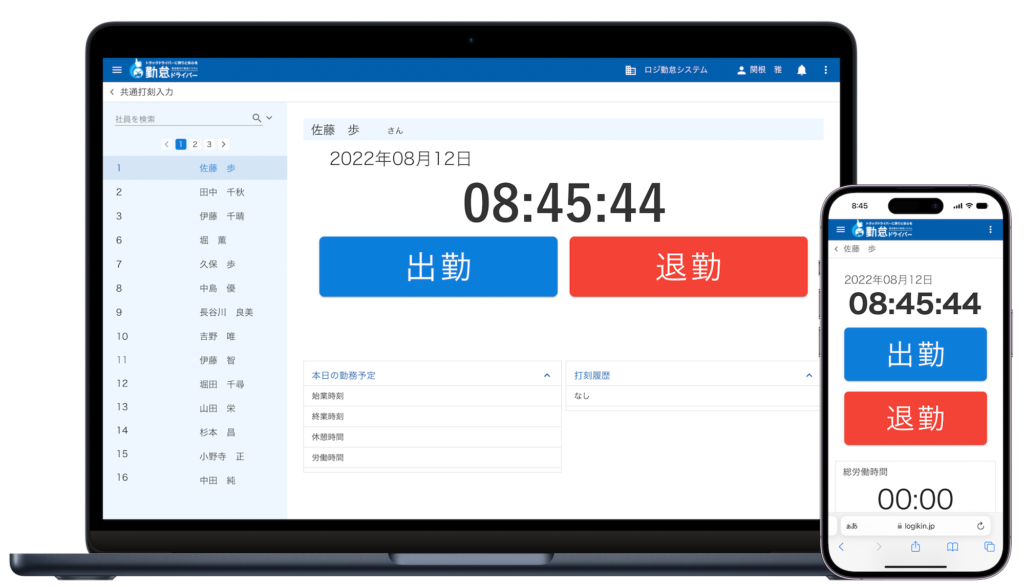Open the search filter dropdown chevron

tap(269, 117)
